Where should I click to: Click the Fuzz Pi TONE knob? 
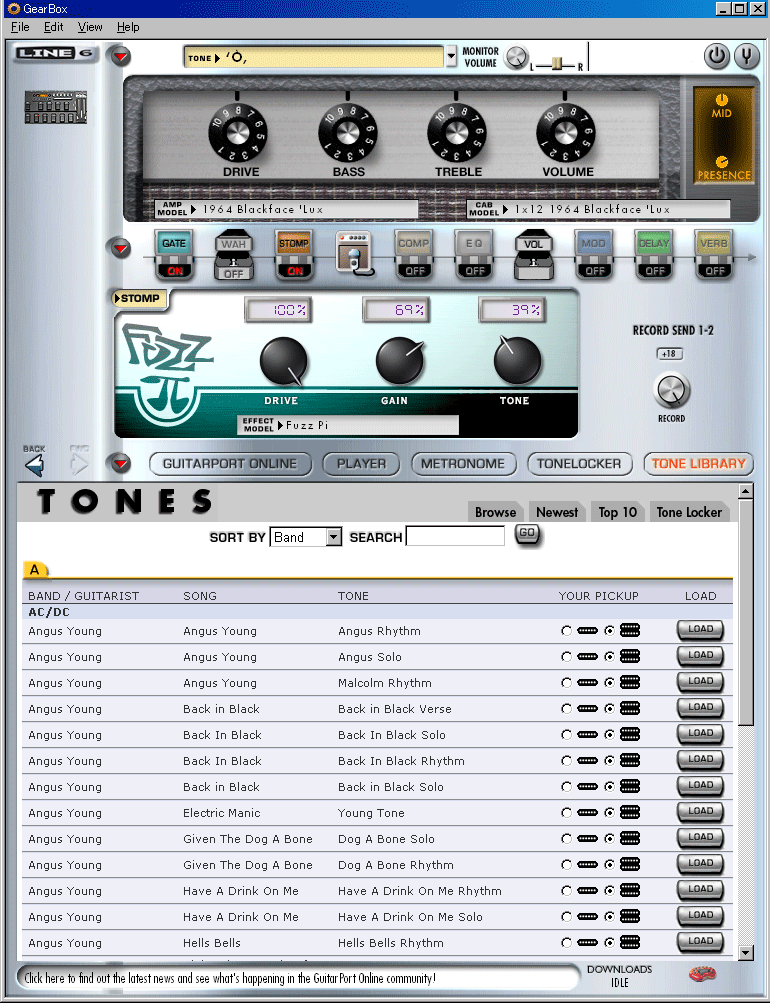(x=517, y=360)
